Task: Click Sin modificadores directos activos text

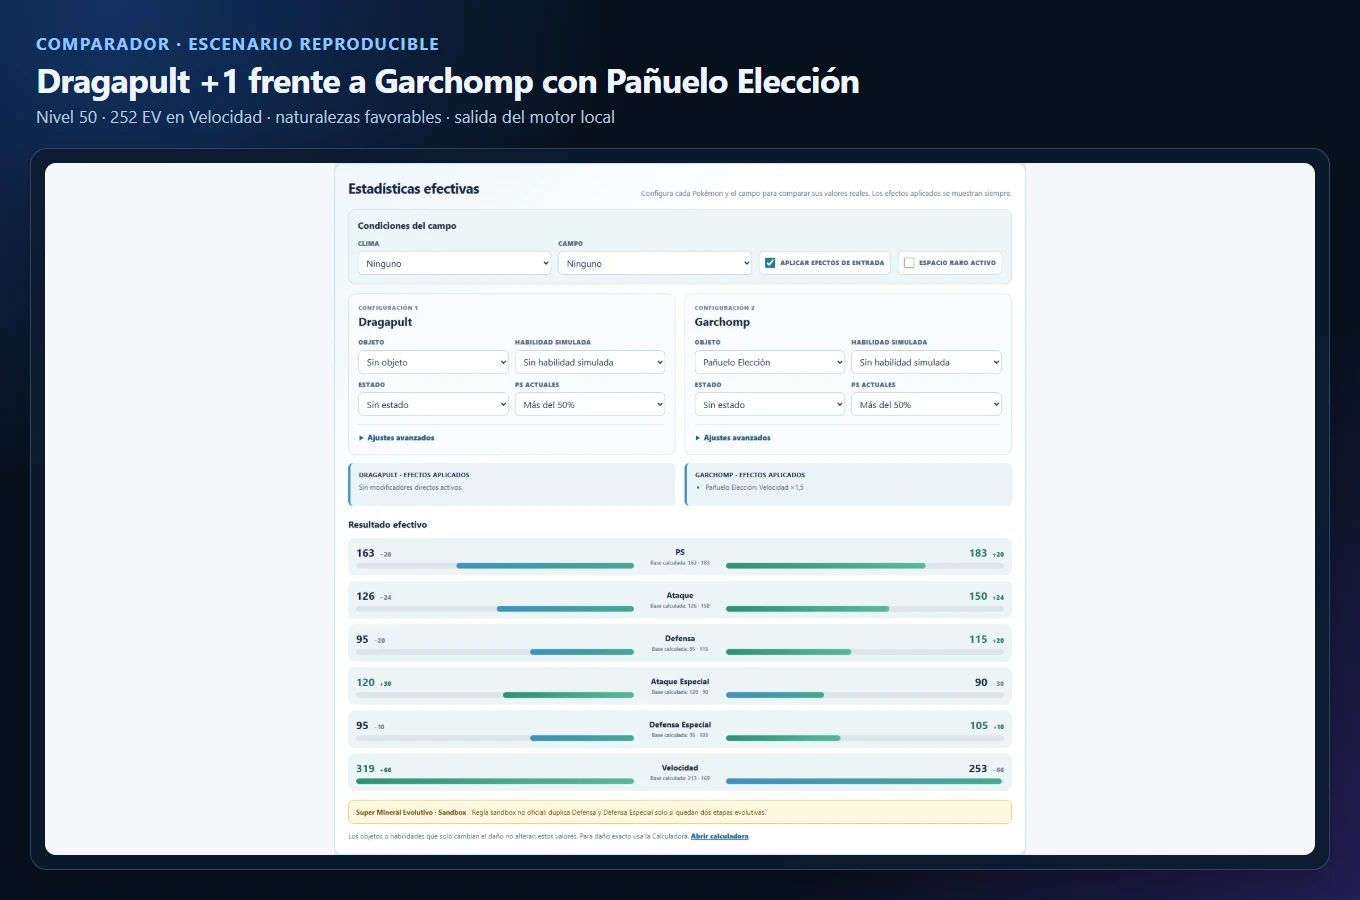Action: (x=410, y=488)
